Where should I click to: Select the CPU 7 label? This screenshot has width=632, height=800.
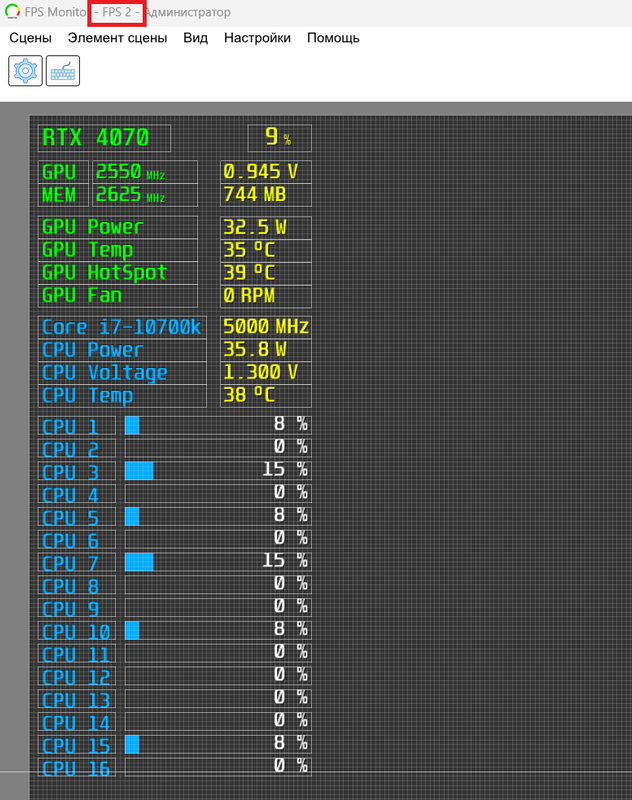click(77, 563)
